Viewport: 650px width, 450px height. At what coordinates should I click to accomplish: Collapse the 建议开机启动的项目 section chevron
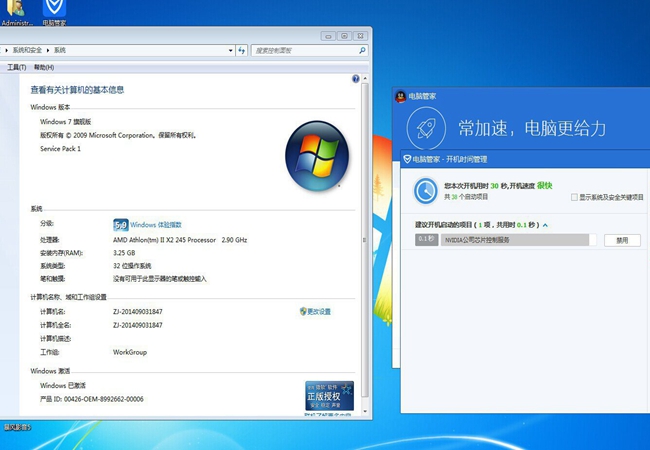pos(545,225)
